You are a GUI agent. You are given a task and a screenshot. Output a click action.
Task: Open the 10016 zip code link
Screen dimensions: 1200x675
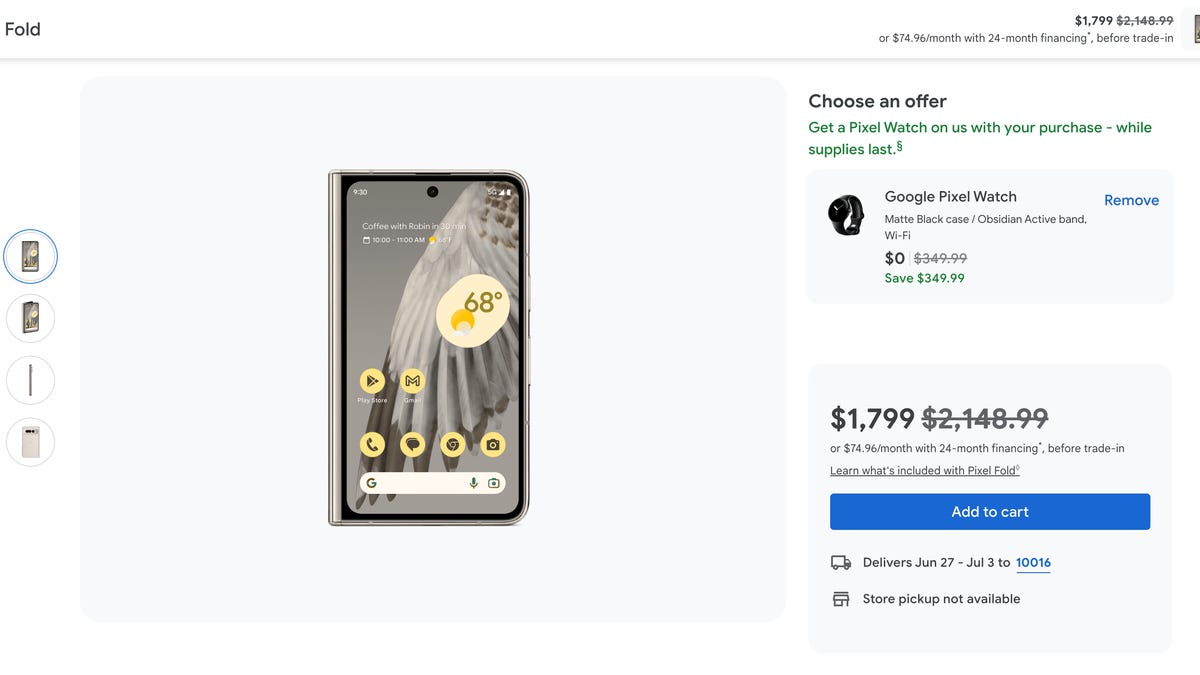click(x=1033, y=562)
